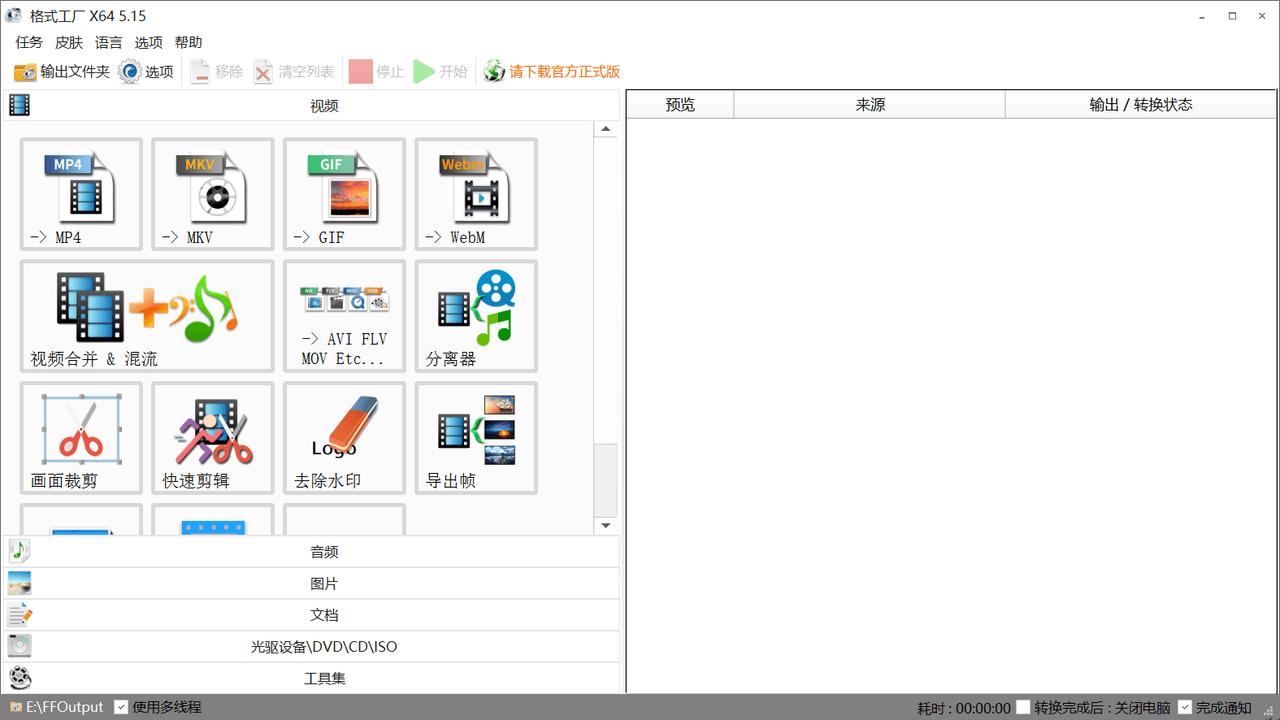Open the GIF conversion tool
This screenshot has width=1280, height=720.
[x=344, y=194]
